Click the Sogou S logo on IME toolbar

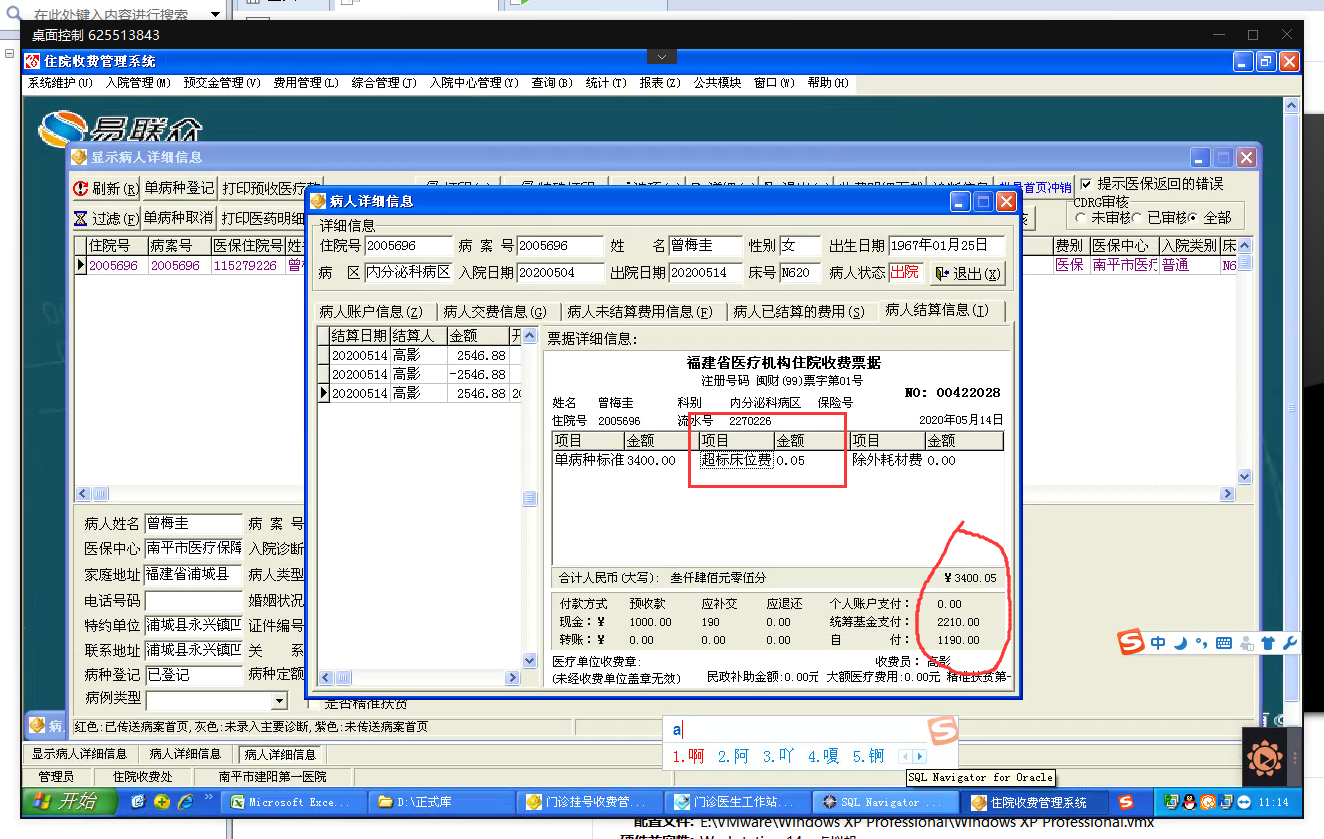coord(1130,642)
